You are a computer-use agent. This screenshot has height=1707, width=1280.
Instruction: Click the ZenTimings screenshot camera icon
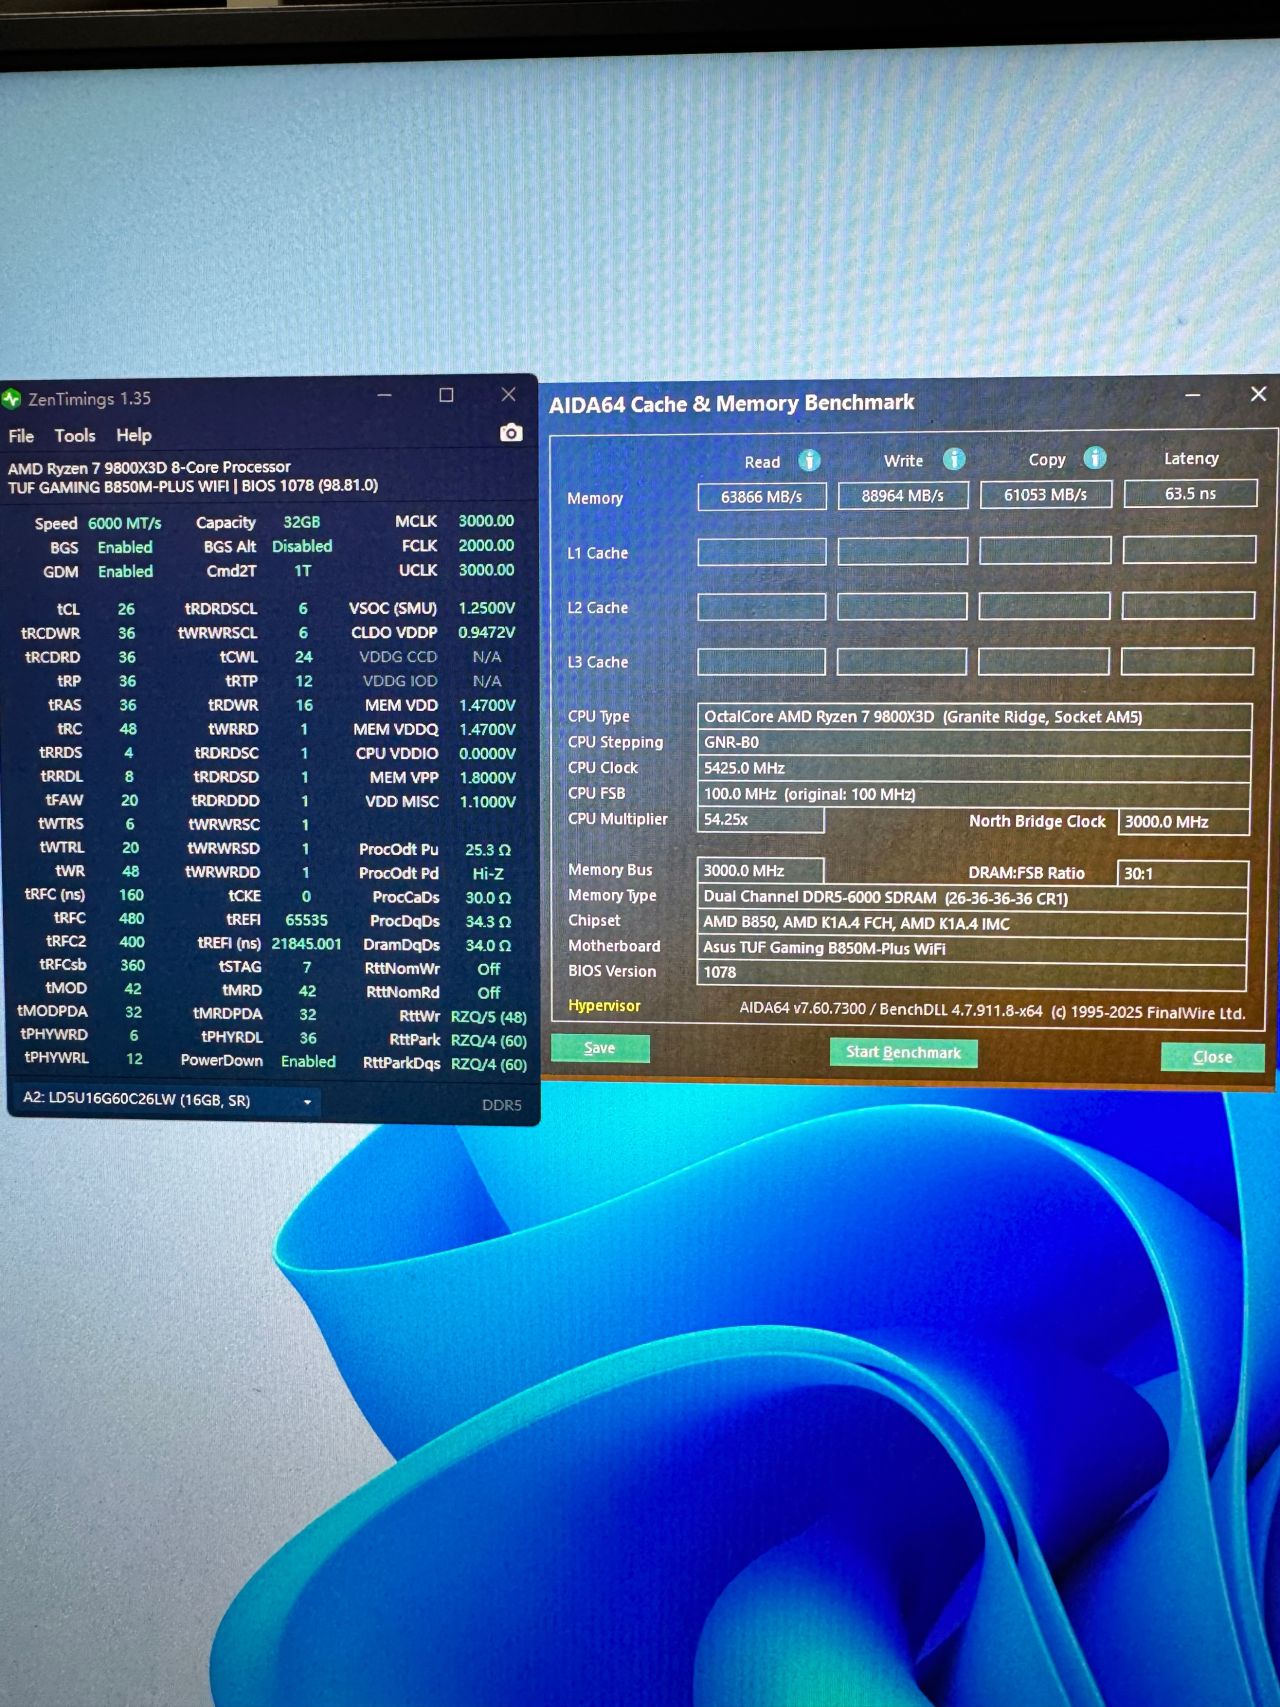tap(511, 433)
